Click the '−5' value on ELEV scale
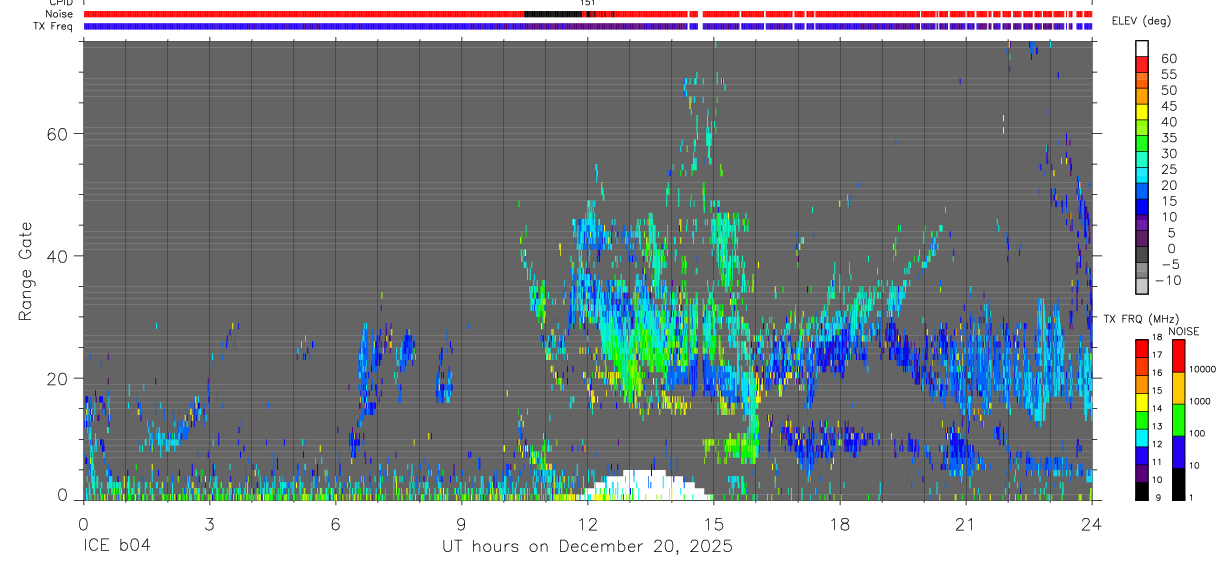This screenshot has width=1228, height=567. tap(1168, 264)
